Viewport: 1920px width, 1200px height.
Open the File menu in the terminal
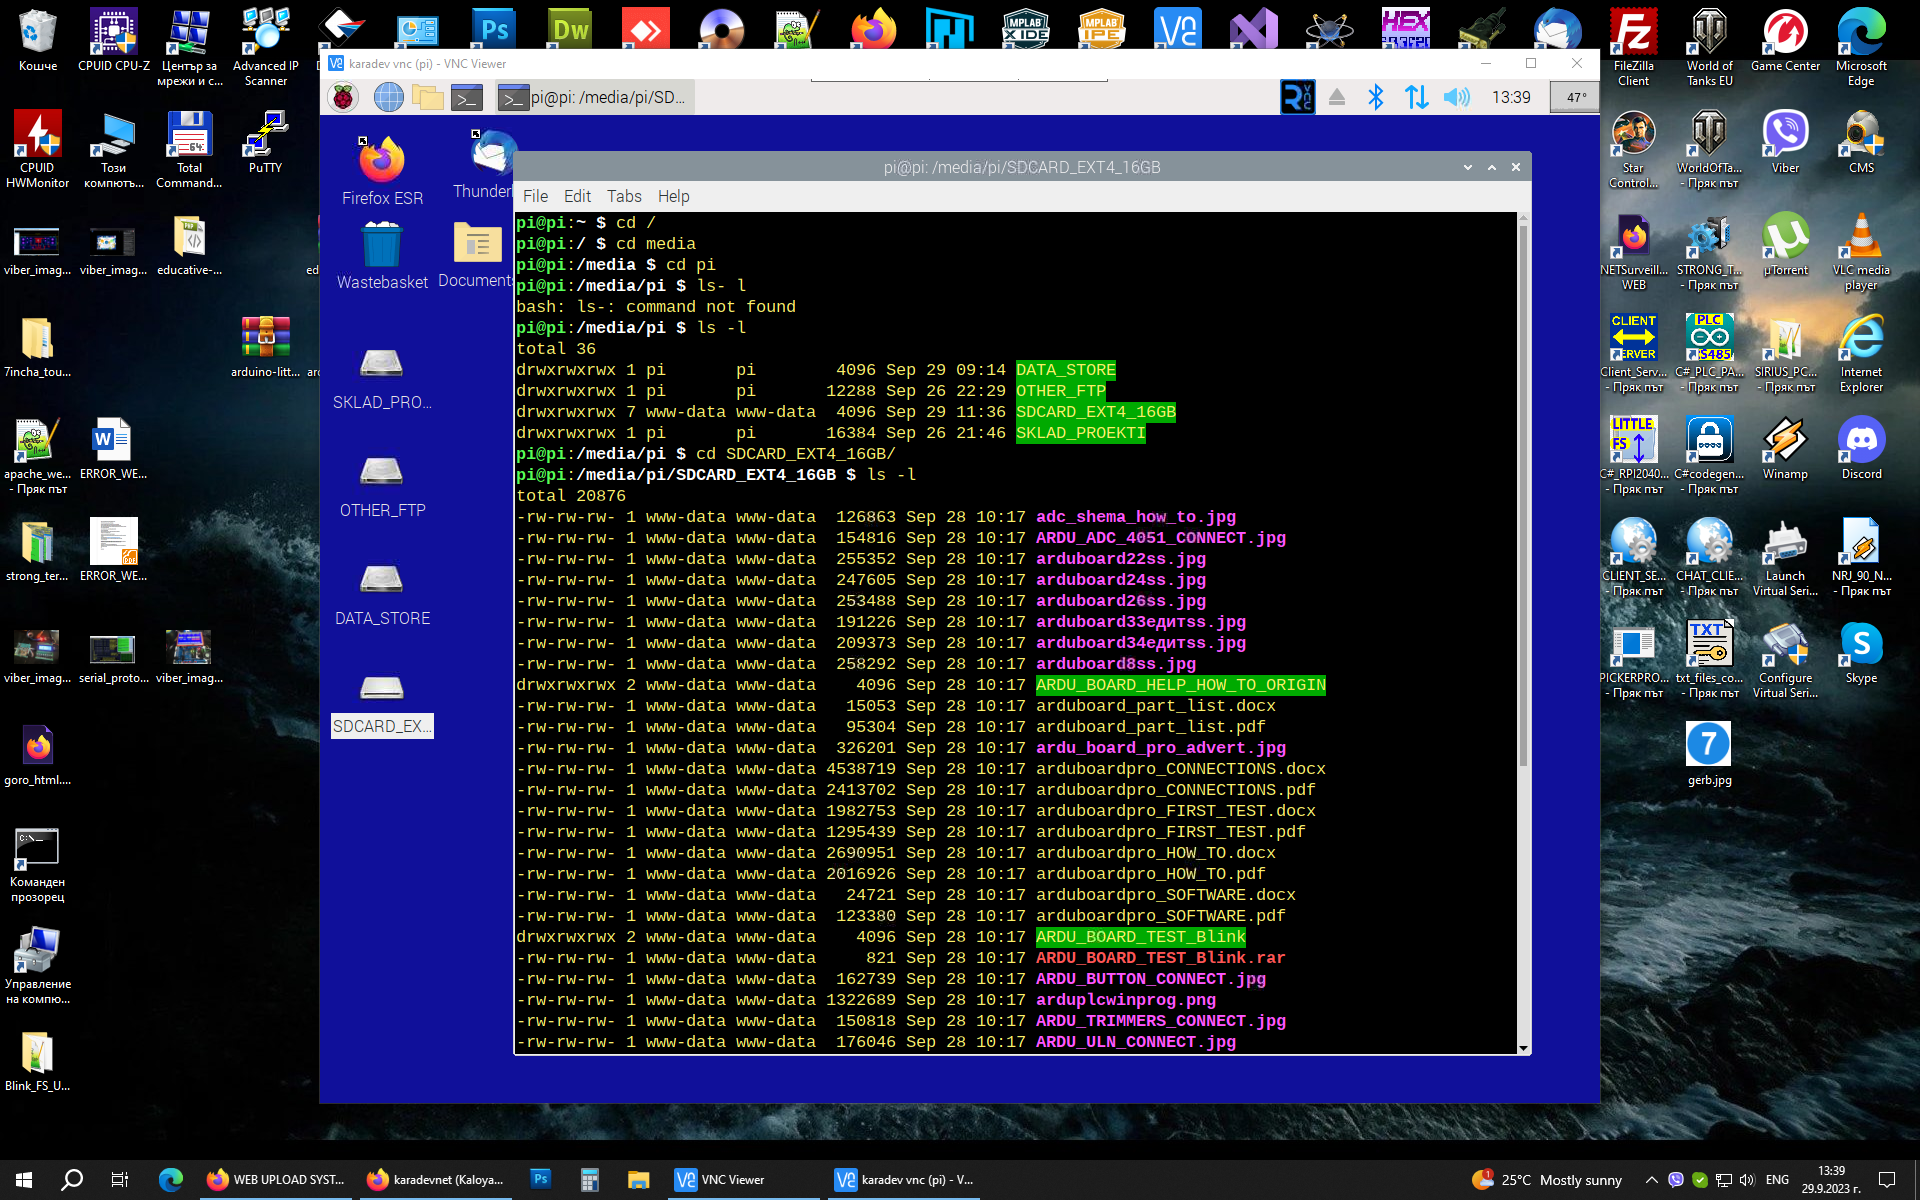tap(535, 196)
